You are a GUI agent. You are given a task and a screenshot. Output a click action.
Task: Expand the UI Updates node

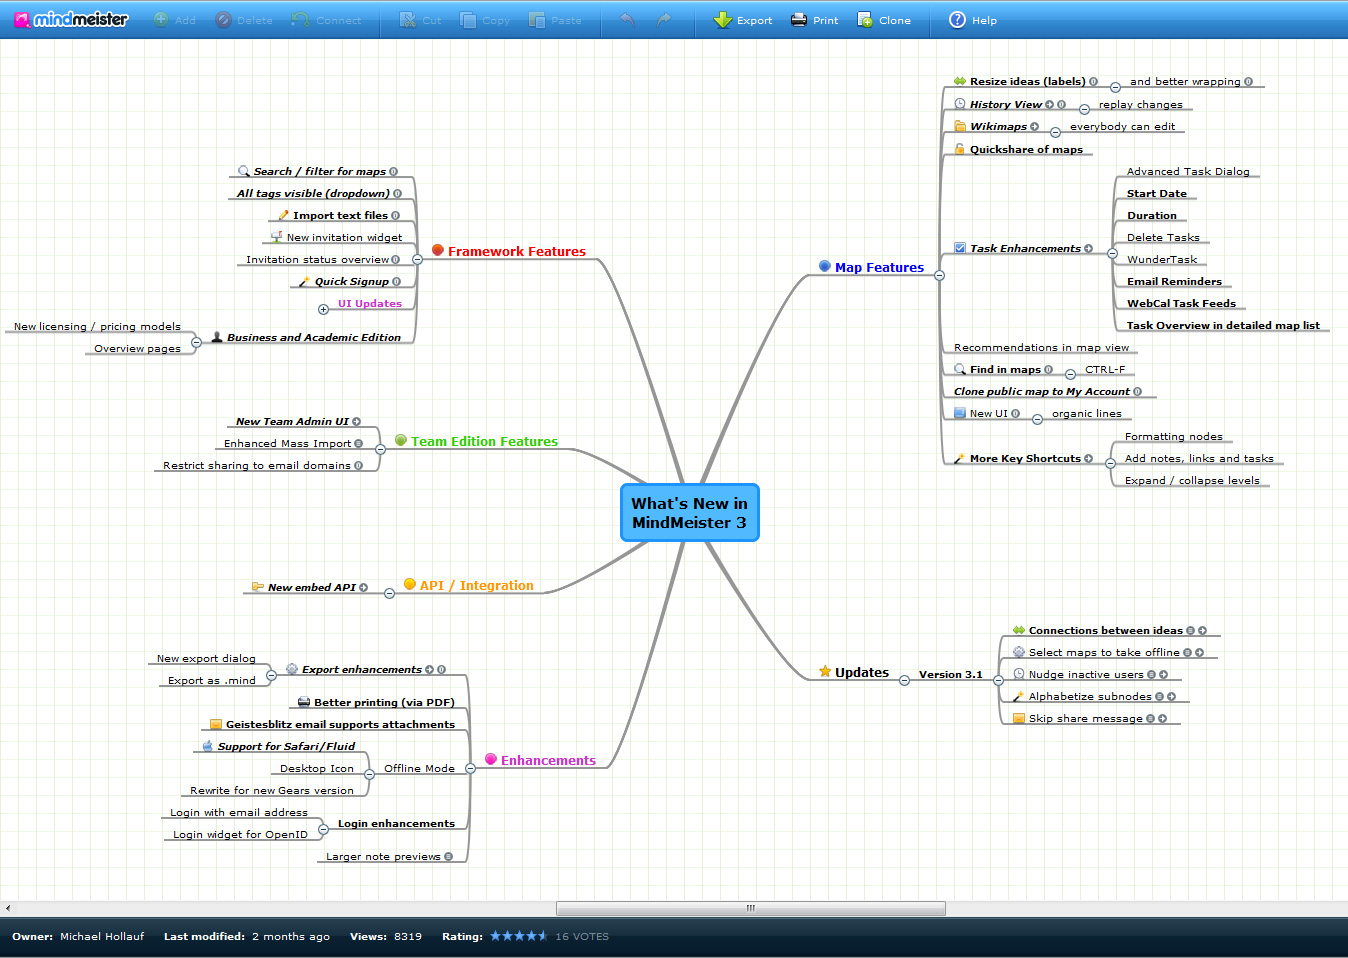tap(324, 310)
